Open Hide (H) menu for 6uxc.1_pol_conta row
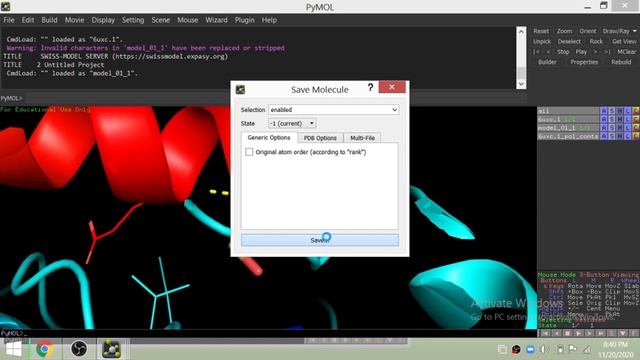Viewport: 640px width, 360px height. point(620,136)
